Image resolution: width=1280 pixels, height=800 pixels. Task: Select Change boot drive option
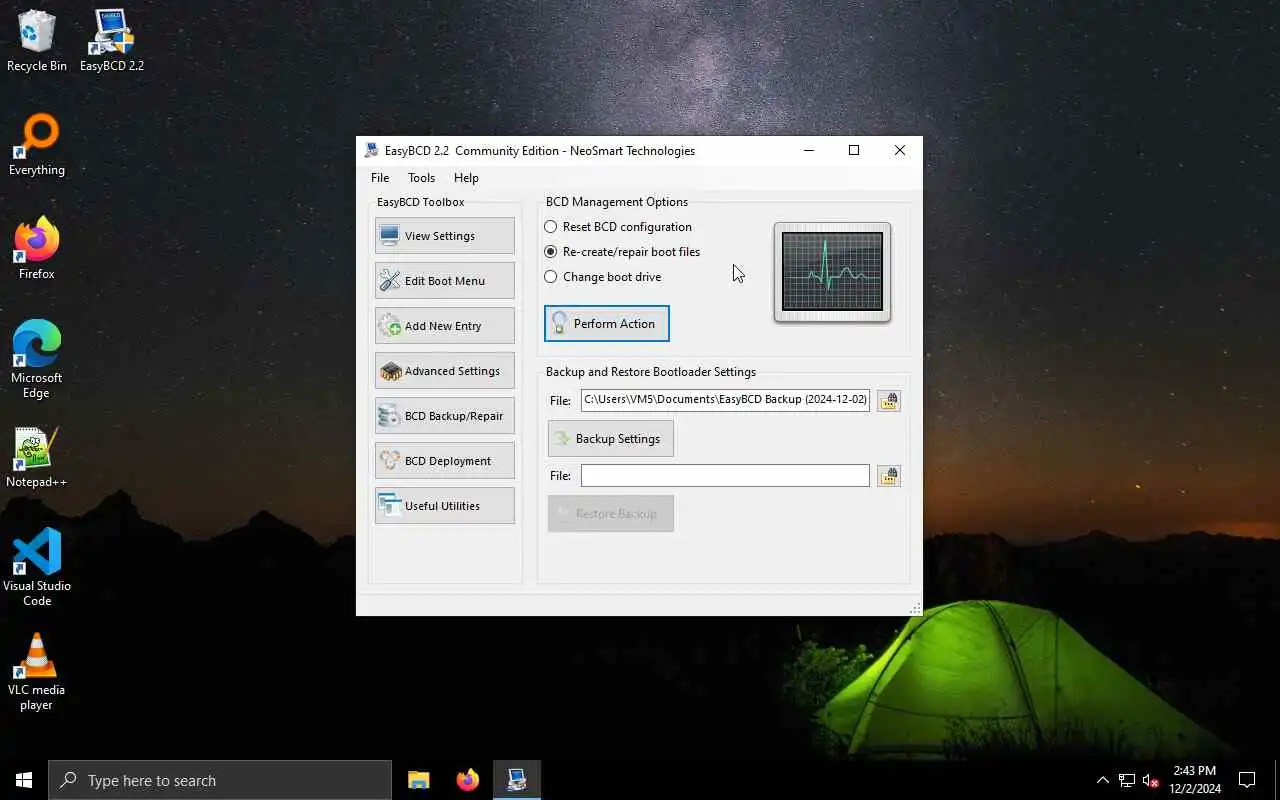[603, 277]
